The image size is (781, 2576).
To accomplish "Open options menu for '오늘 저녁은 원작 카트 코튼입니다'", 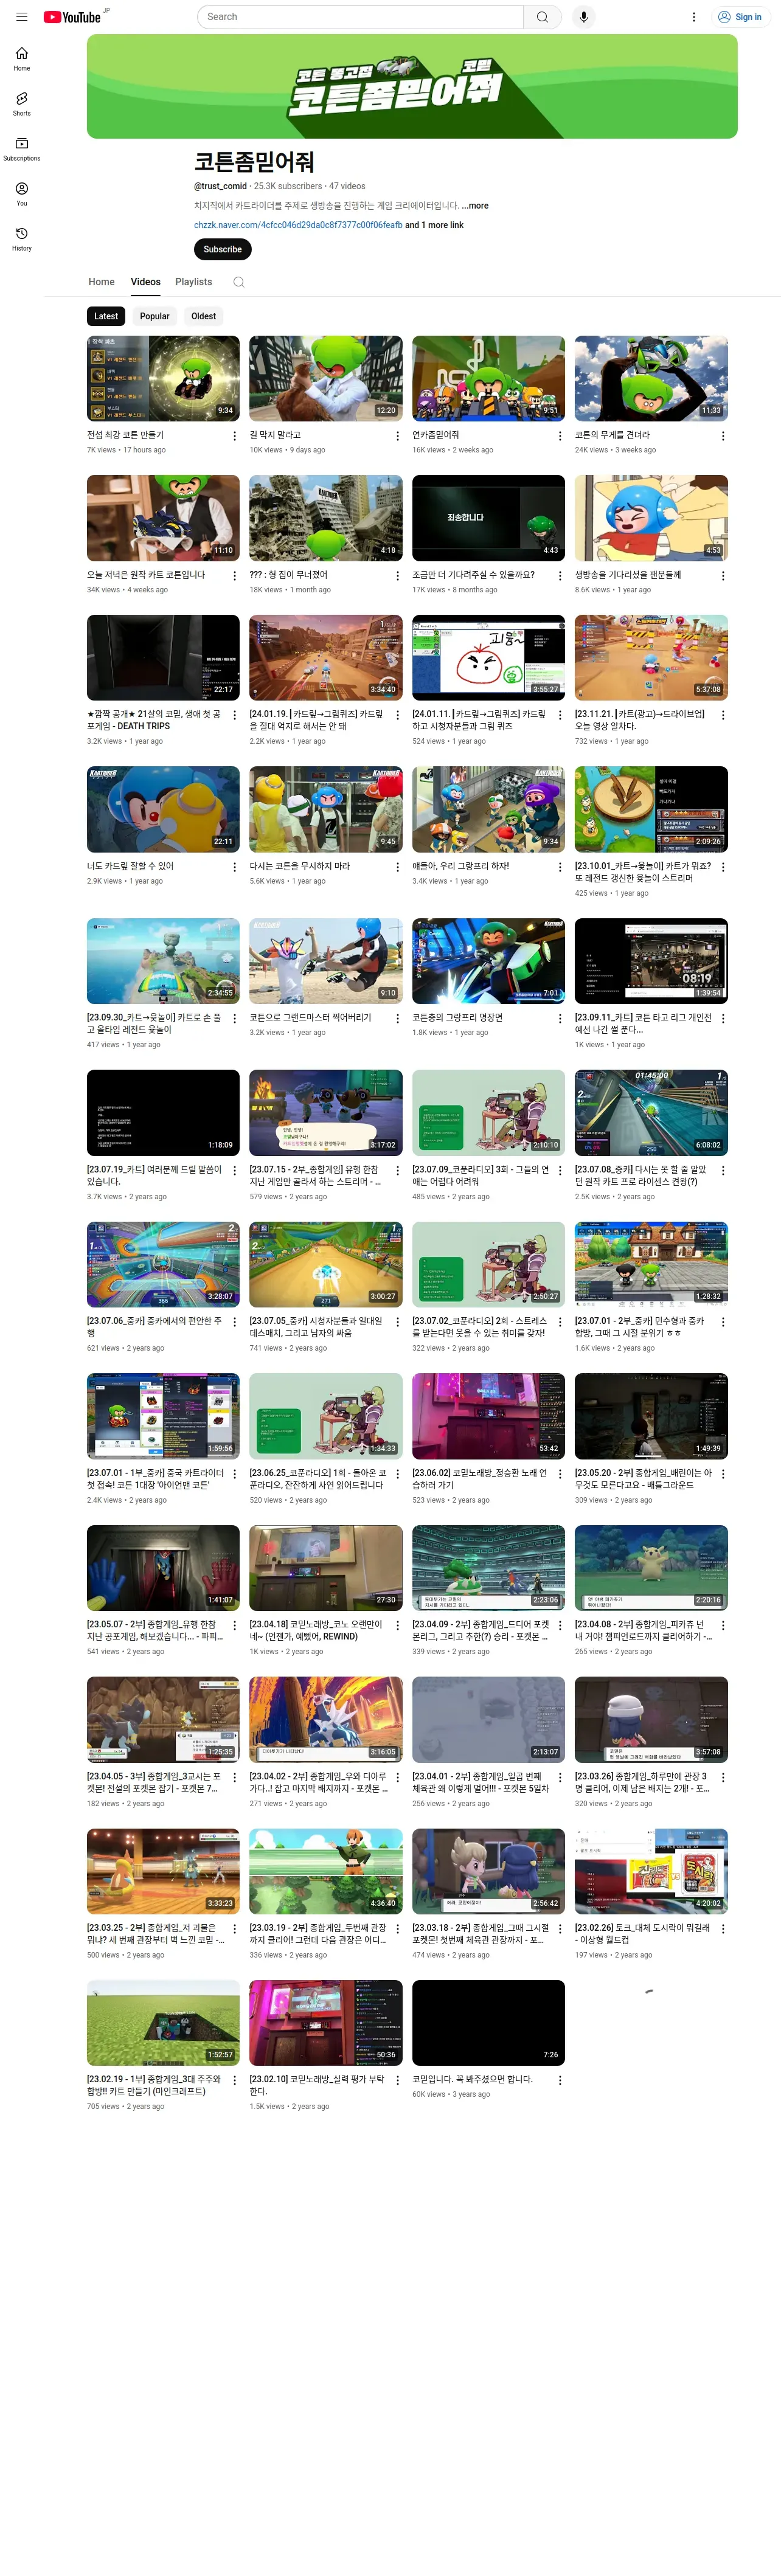I will point(235,576).
